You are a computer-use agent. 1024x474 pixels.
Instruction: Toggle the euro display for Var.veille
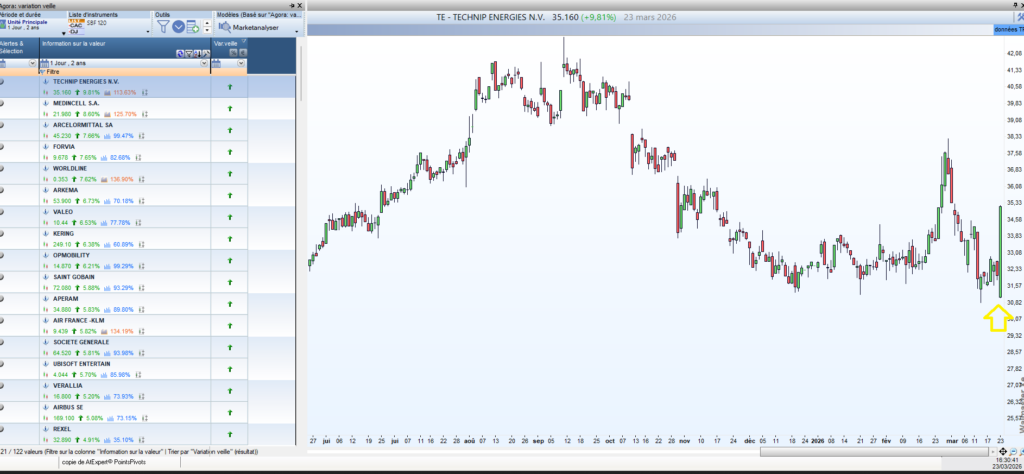[x=243, y=52]
